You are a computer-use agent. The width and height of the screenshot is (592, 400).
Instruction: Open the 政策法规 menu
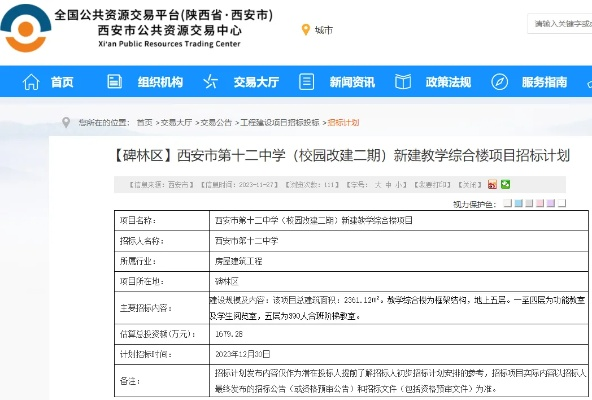click(x=448, y=82)
